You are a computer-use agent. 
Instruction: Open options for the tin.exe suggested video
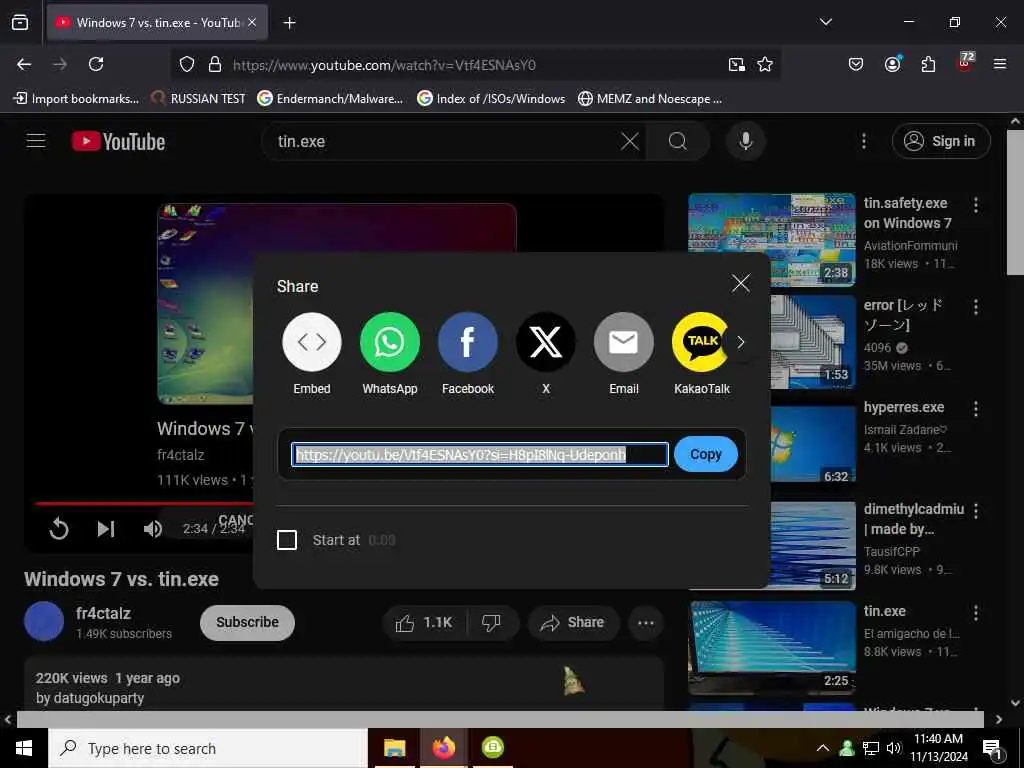[x=976, y=613]
